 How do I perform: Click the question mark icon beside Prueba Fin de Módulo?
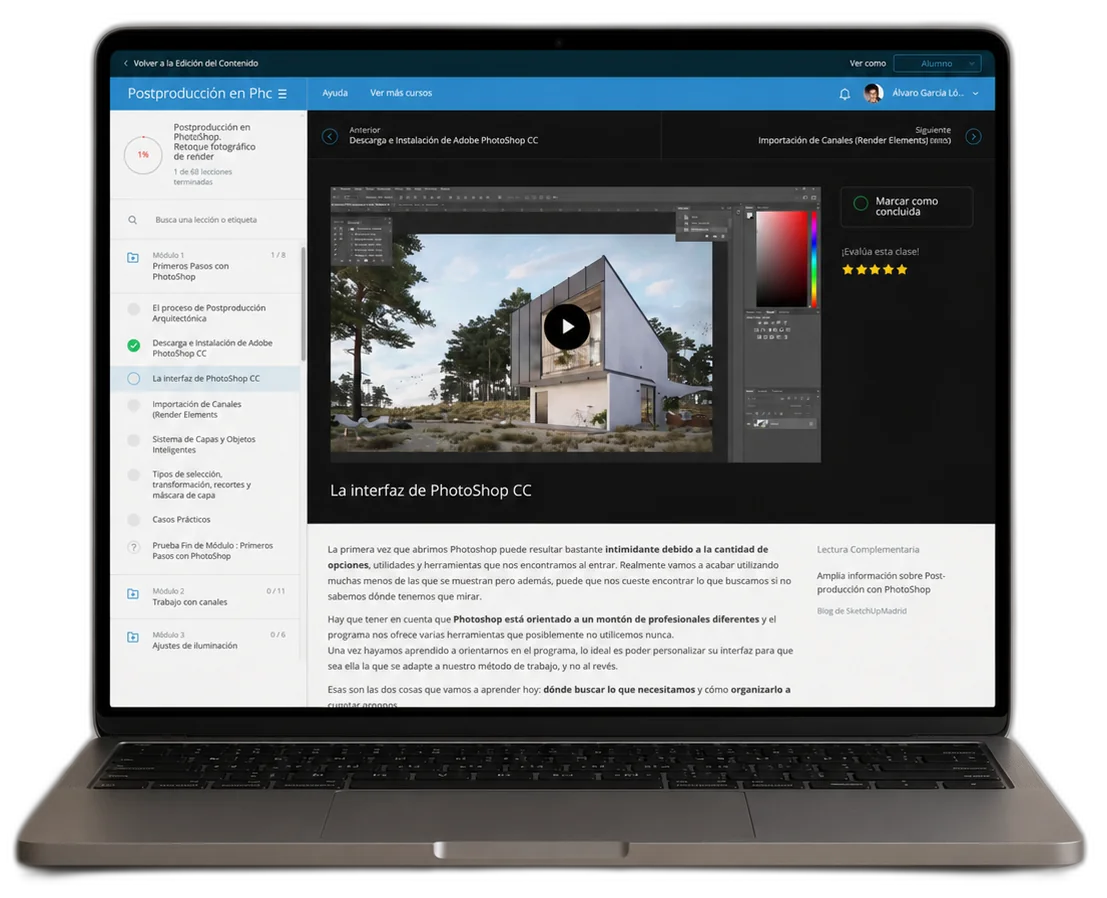pyautogui.click(x=133, y=547)
